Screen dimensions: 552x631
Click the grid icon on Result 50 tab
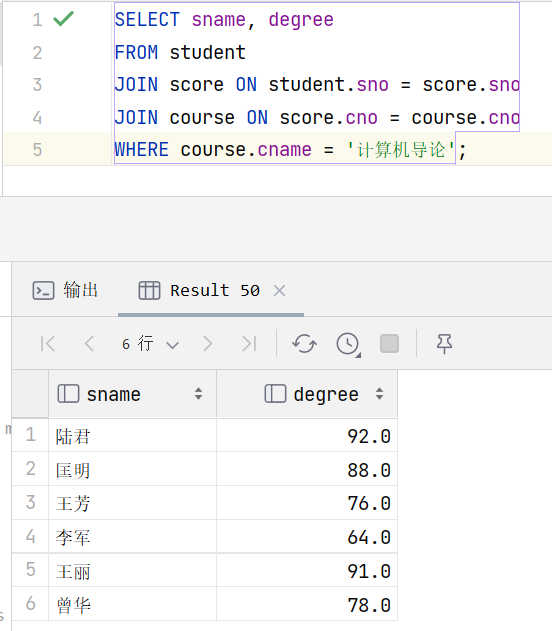pos(149,290)
